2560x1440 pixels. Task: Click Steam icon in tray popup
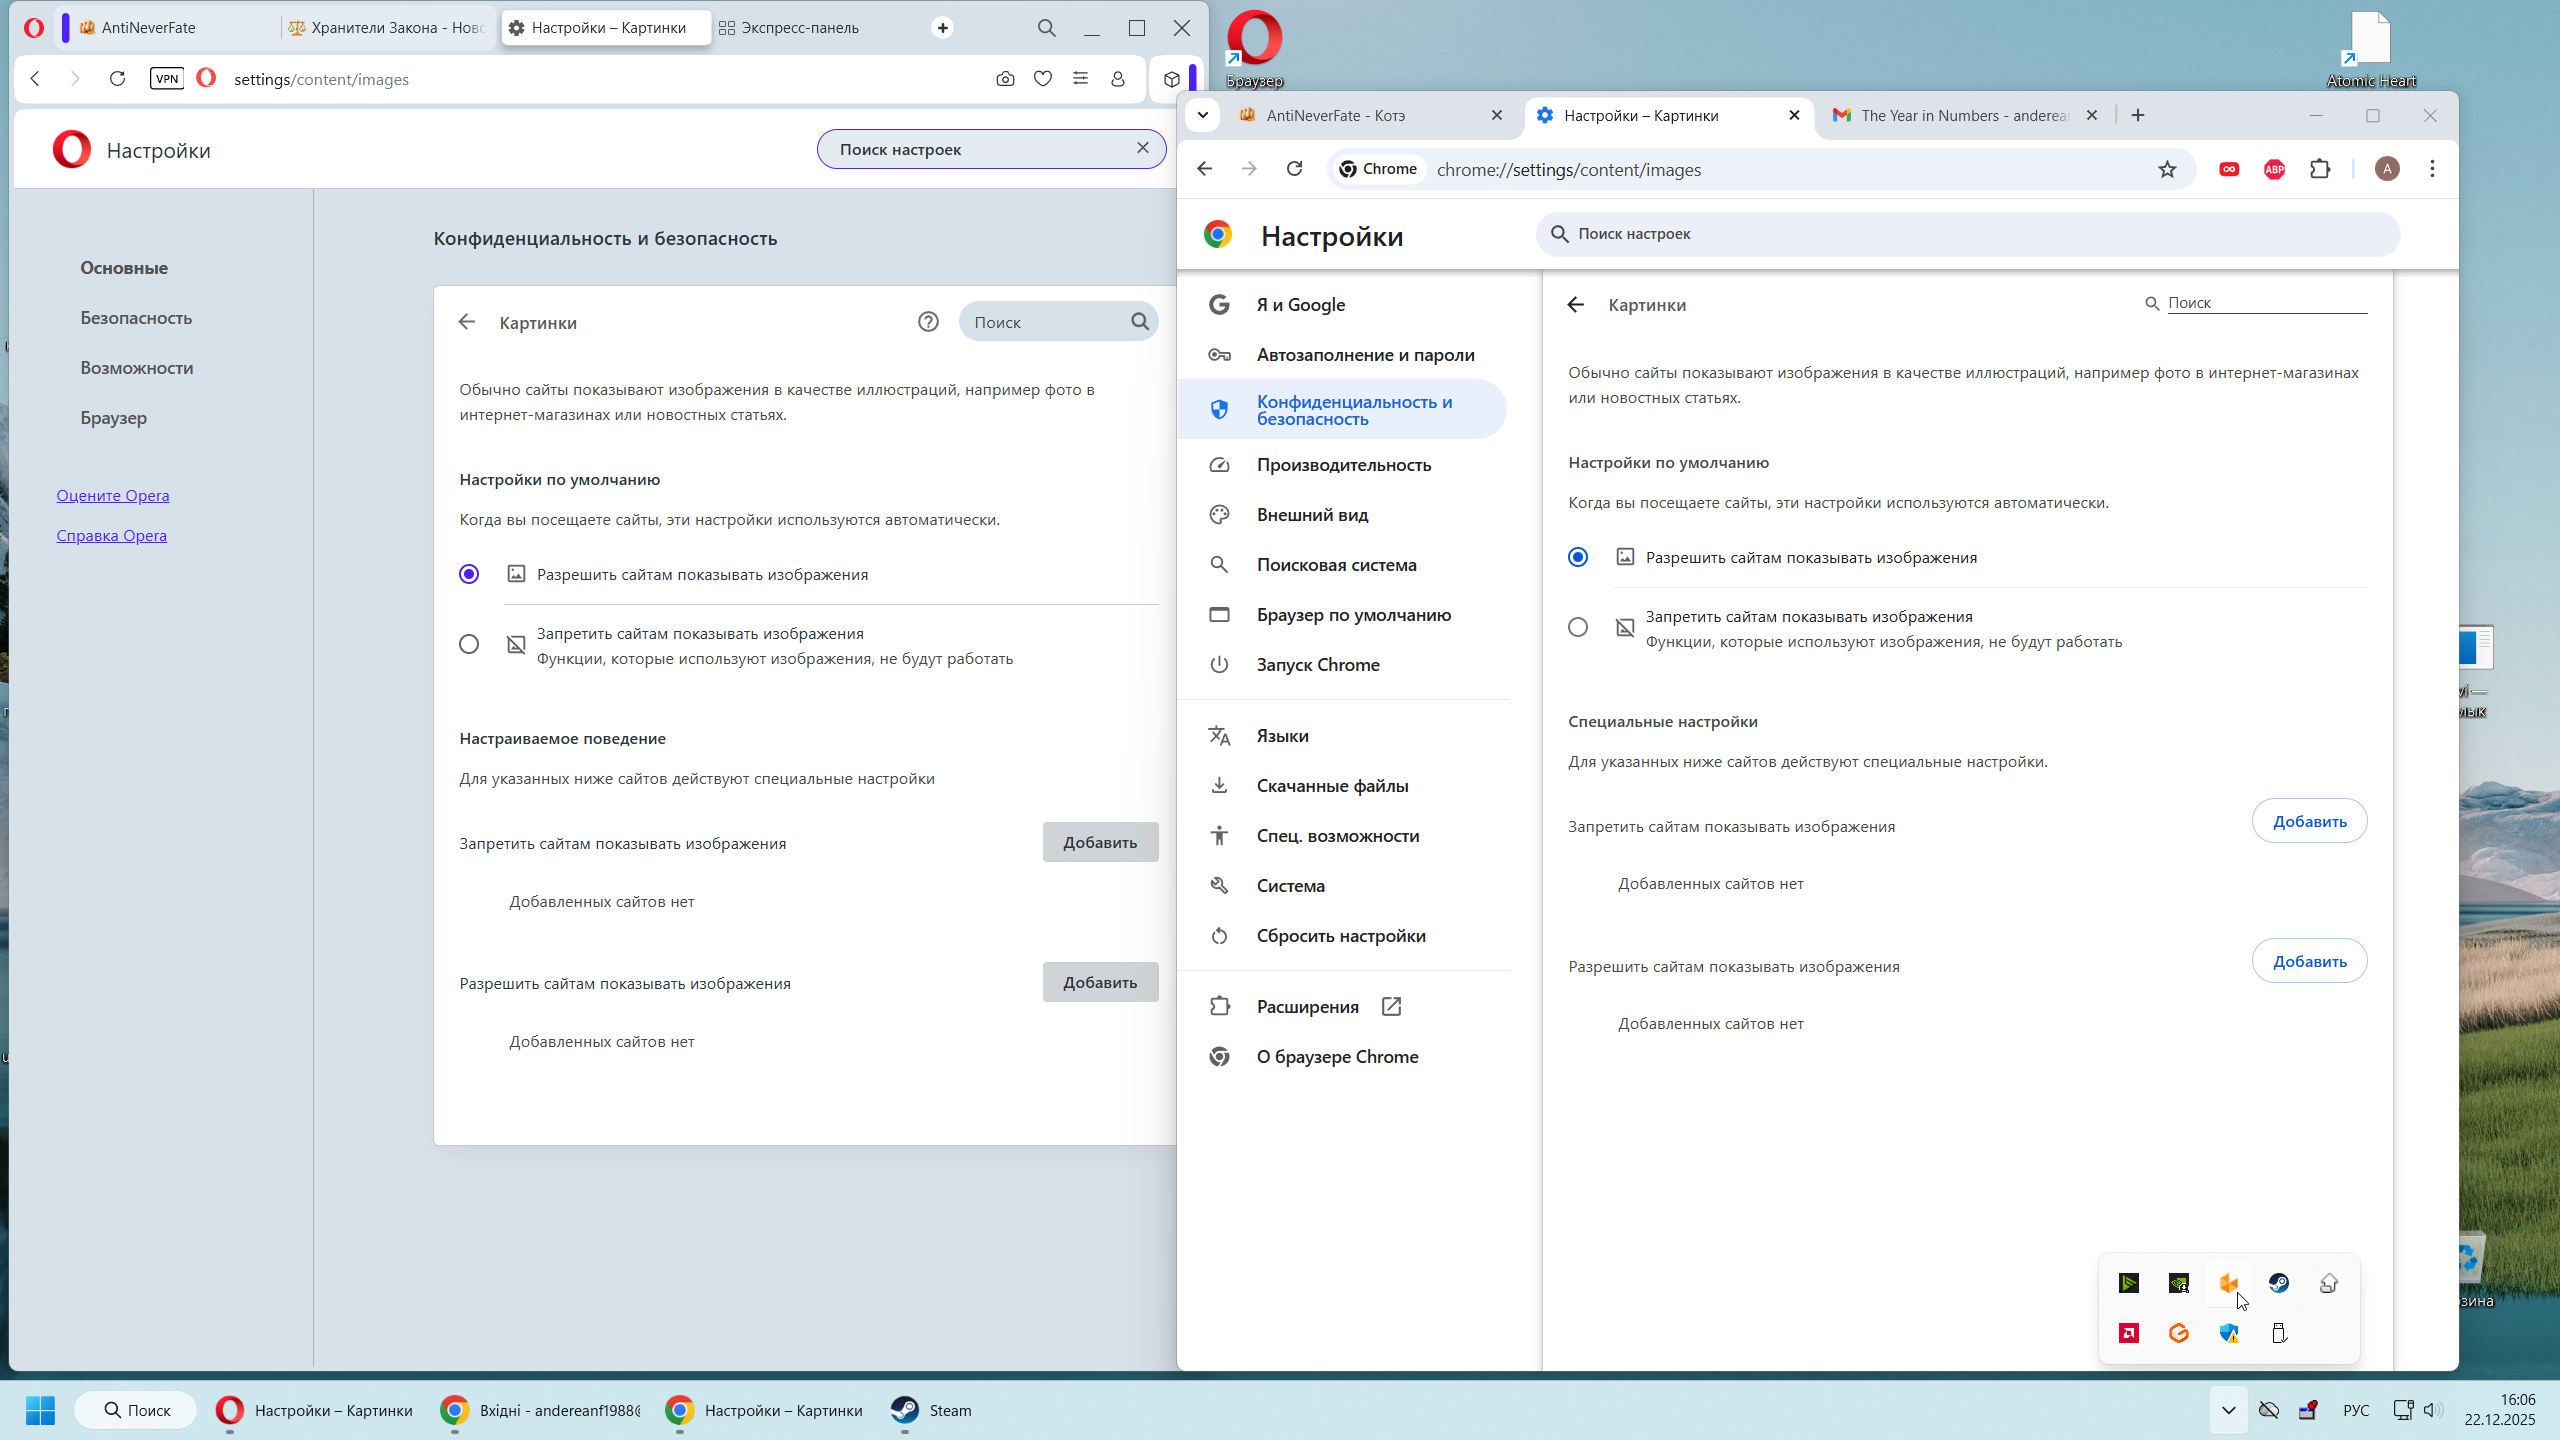2279,1283
